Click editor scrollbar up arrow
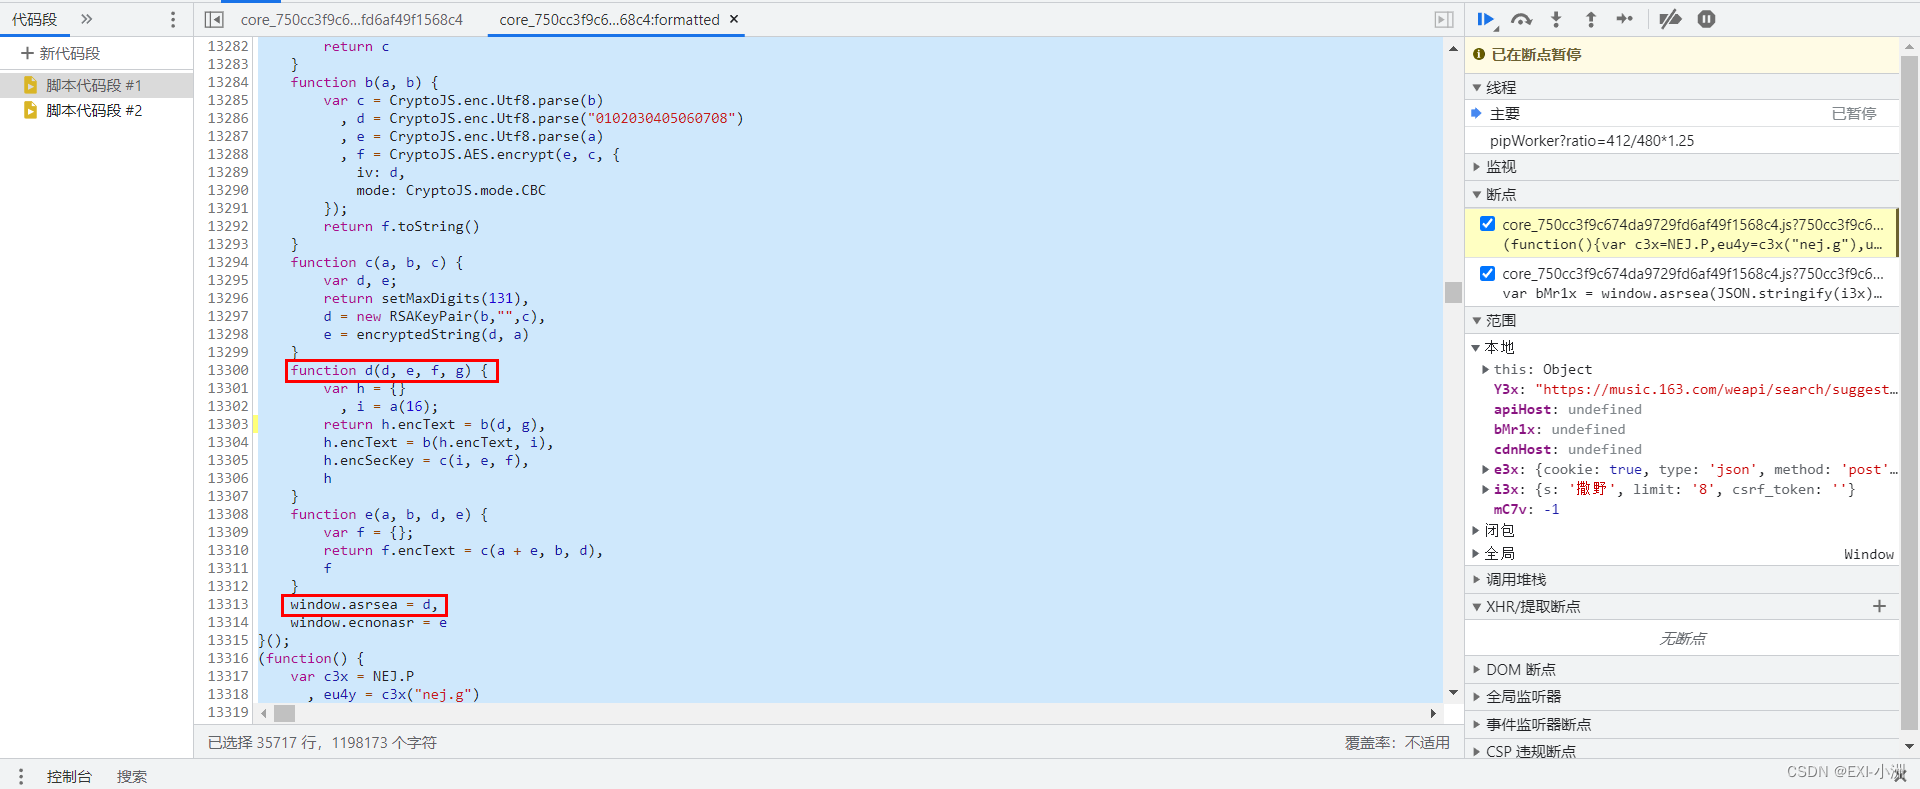This screenshot has height=789, width=1920. (x=1453, y=48)
